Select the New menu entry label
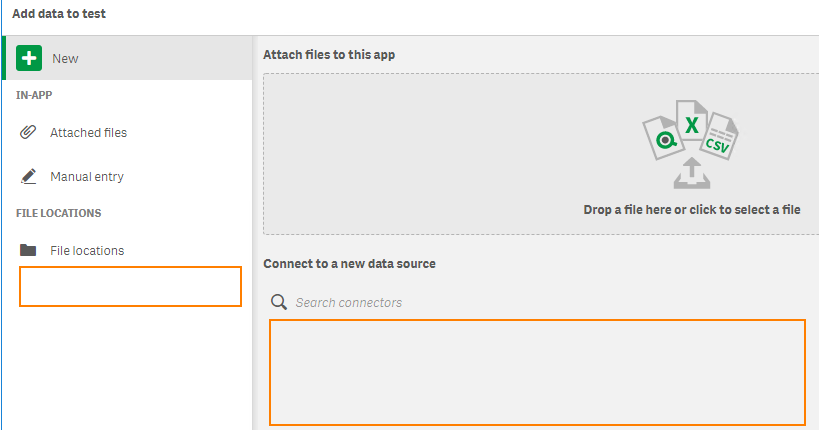Image resolution: width=819 pixels, height=430 pixels. (x=65, y=58)
